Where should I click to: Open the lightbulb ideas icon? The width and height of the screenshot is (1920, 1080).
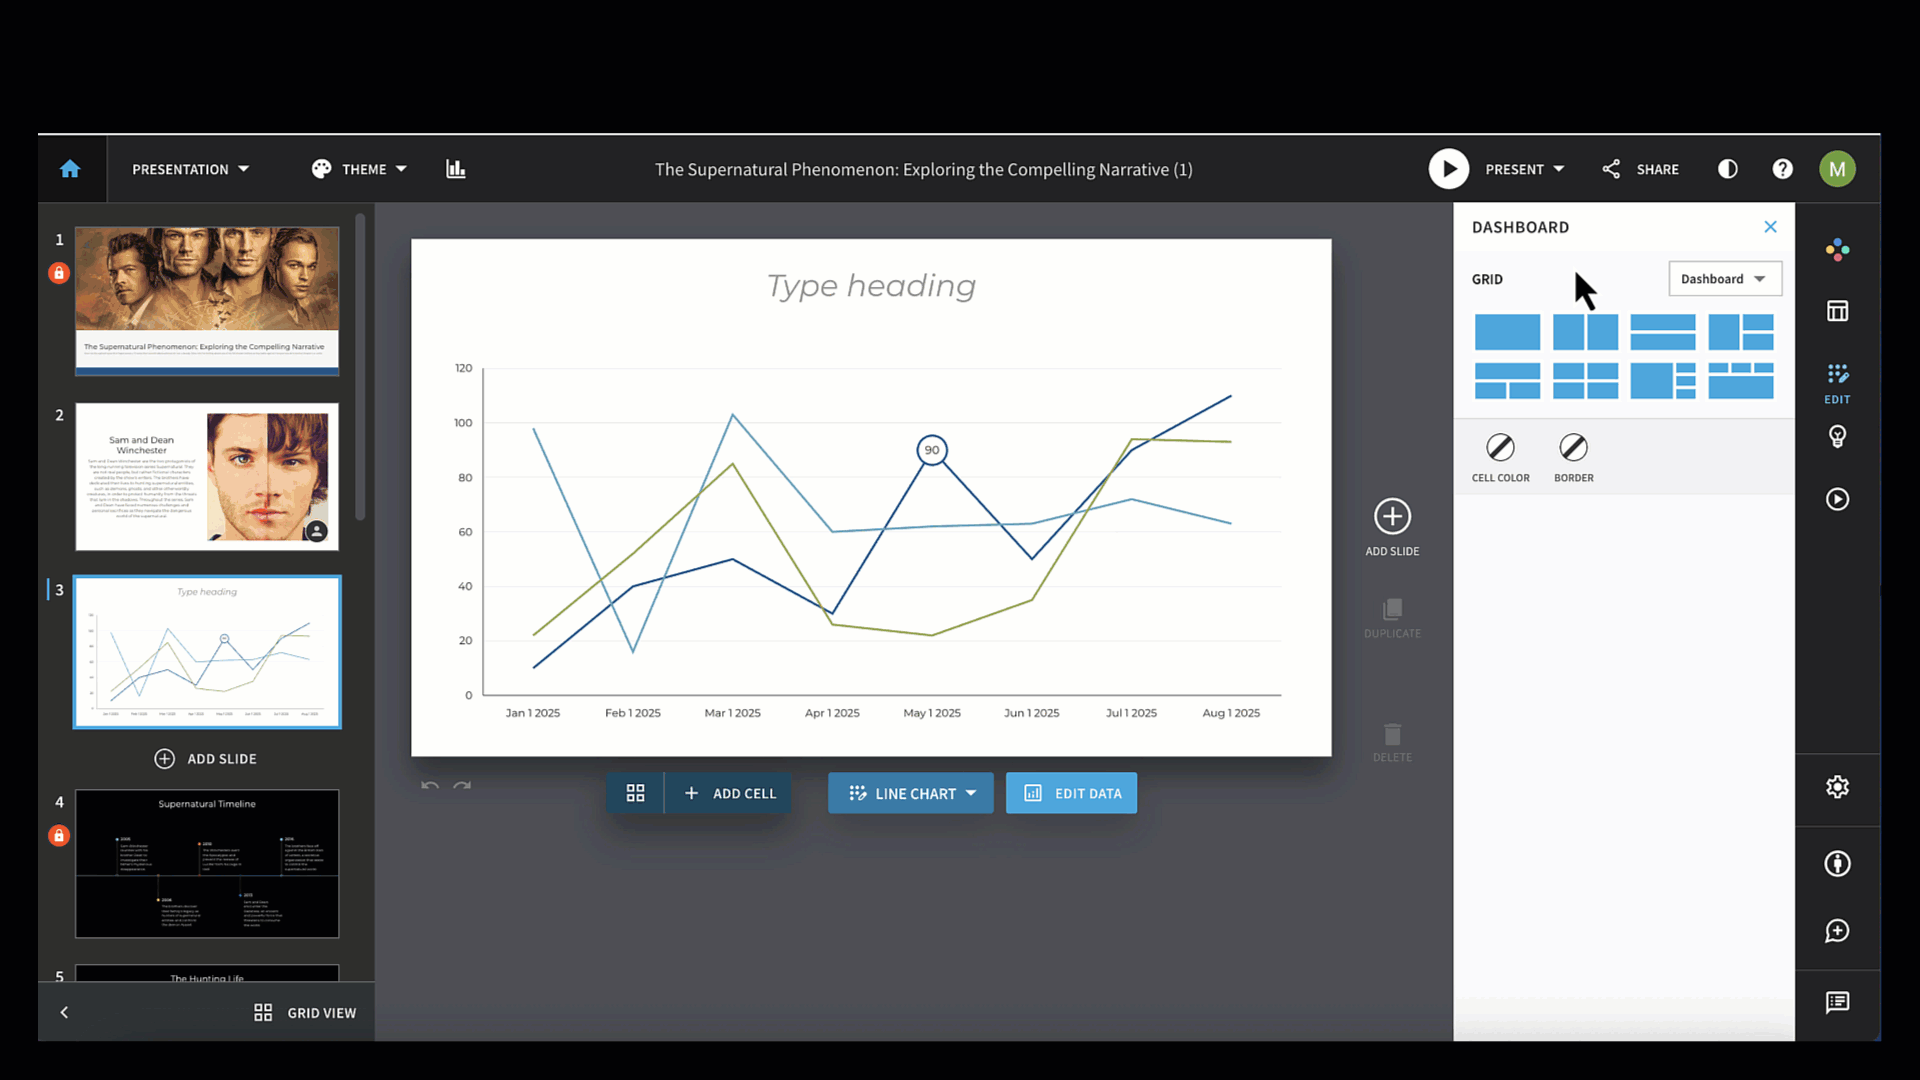[x=1837, y=436]
